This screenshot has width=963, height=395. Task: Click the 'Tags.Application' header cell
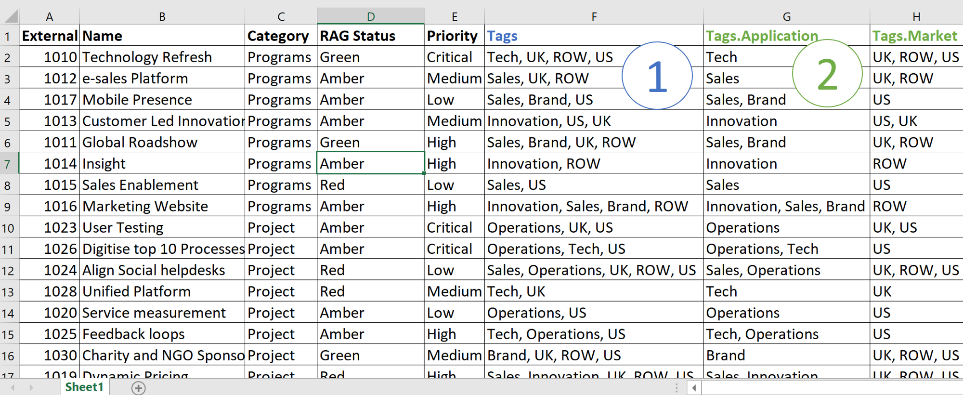click(787, 36)
